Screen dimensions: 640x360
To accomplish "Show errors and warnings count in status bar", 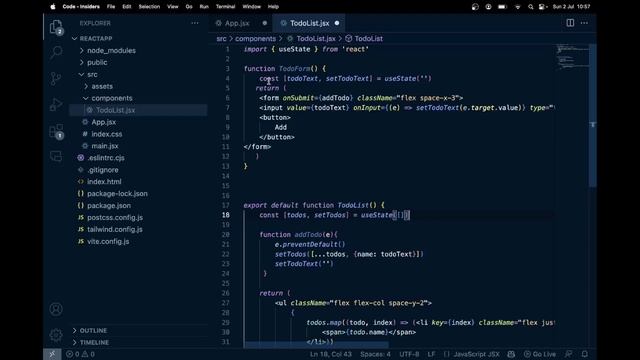I will [x=80, y=354].
